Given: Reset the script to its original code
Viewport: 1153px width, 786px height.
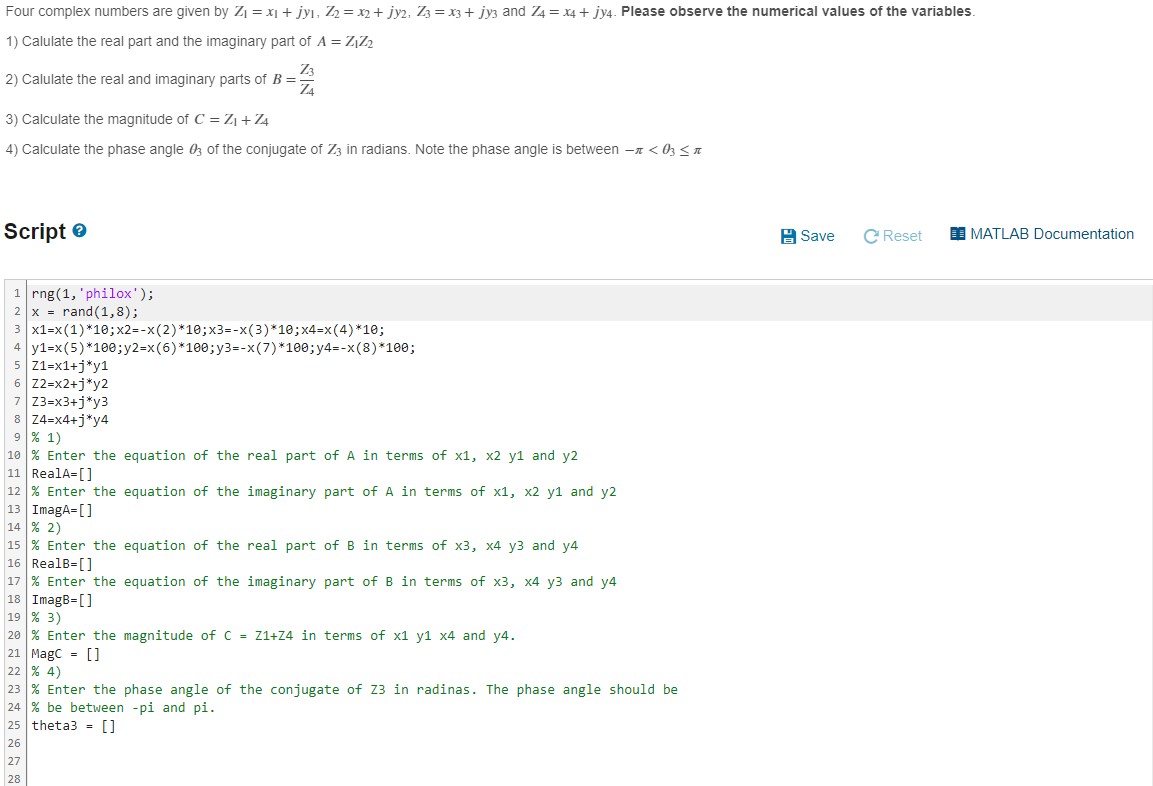Looking at the screenshot, I should tap(893, 236).
